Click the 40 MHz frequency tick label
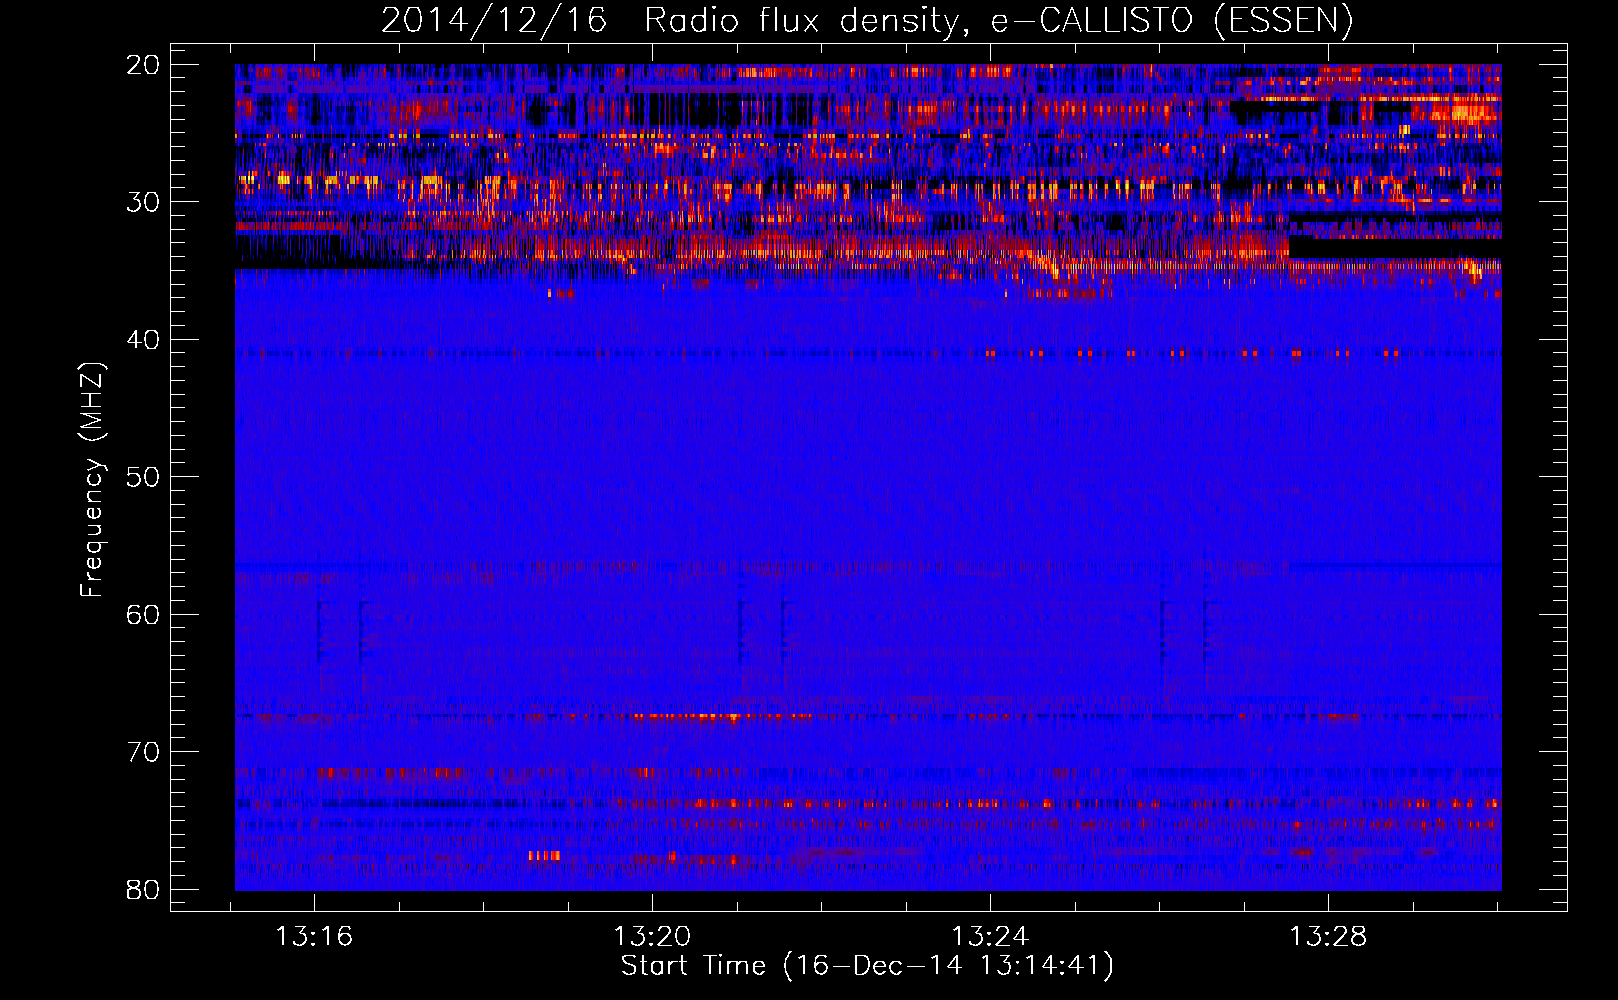Viewport: 1618px width, 1000px height. pyautogui.click(x=144, y=340)
